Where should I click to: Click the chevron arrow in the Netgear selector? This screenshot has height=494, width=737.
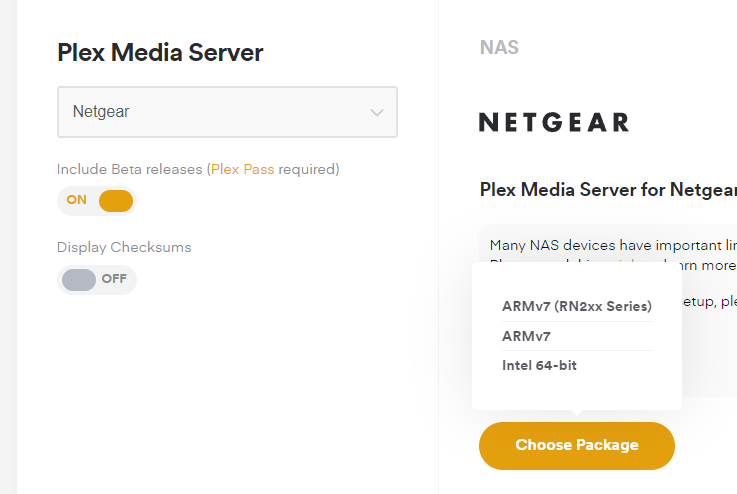(x=377, y=113)
